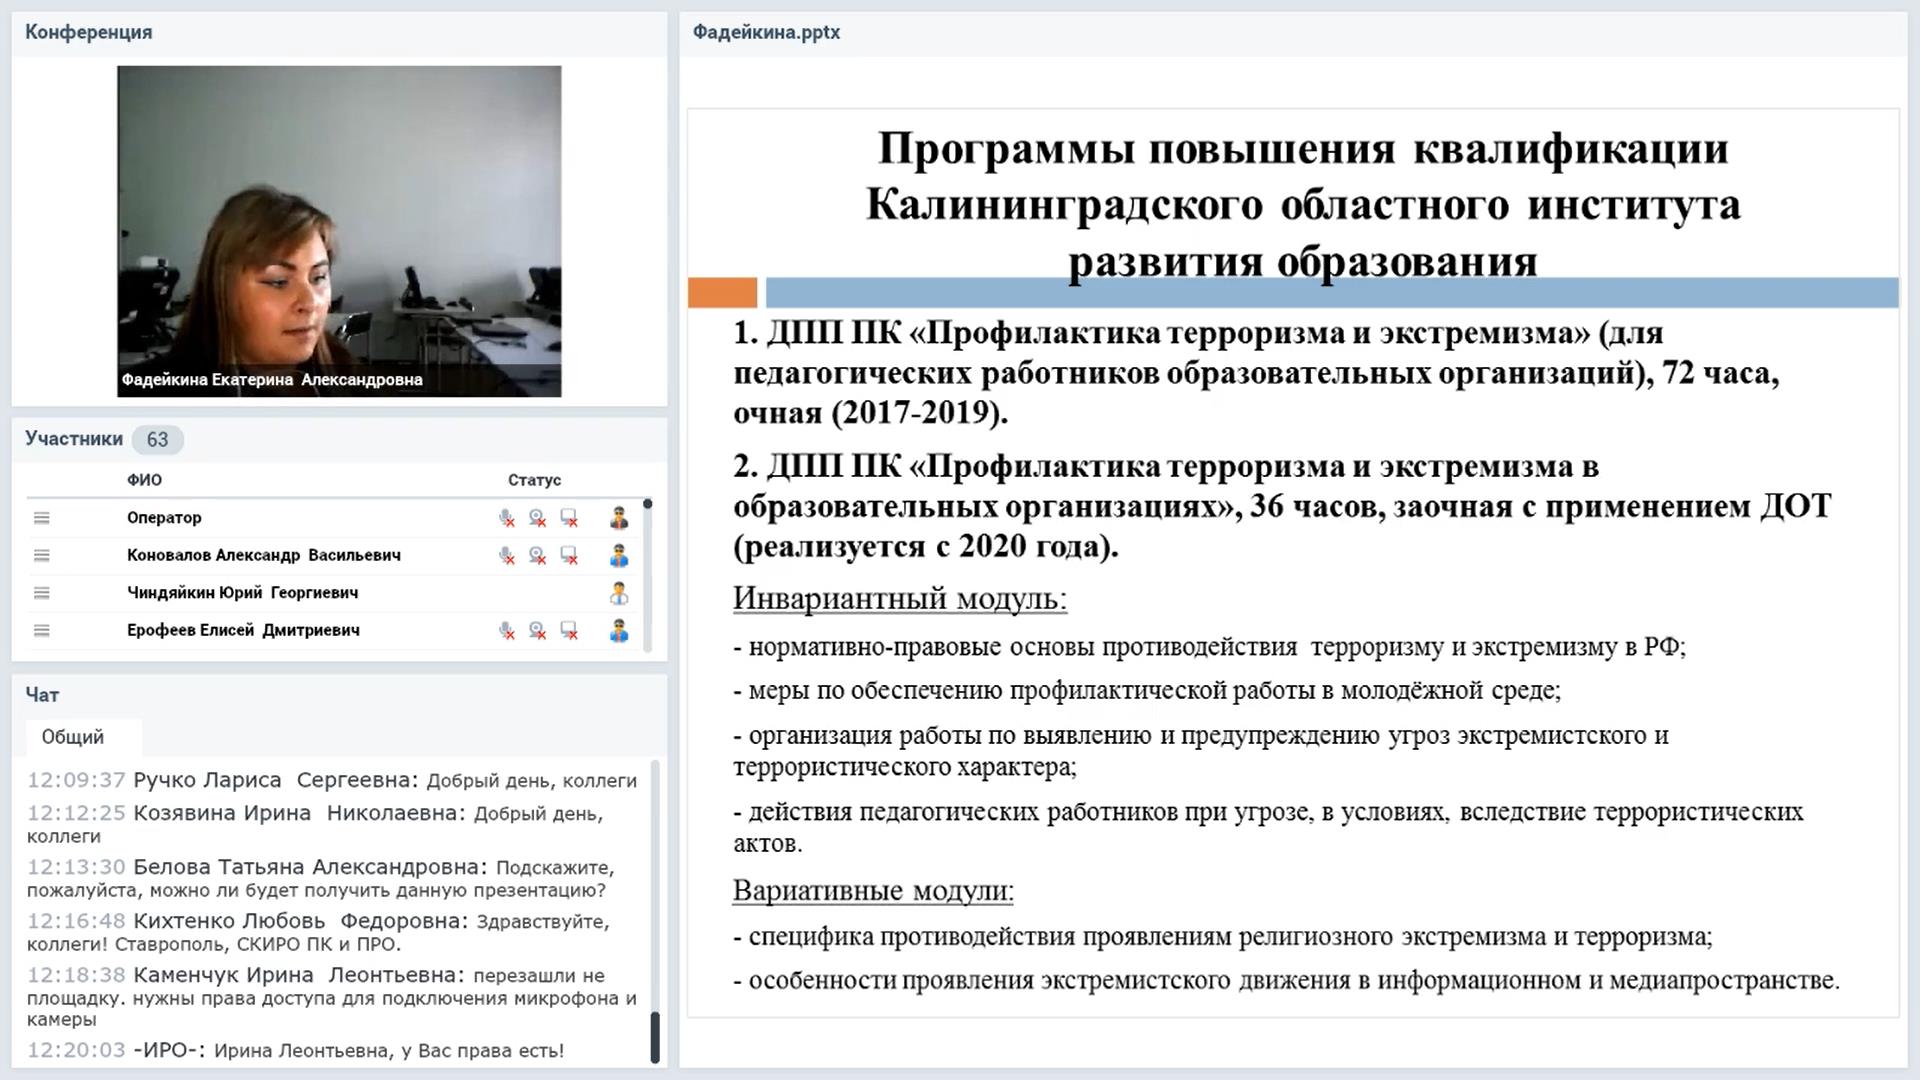This screenshot has height=1080, width=1920.
Task: Click the ФИО column header
Action: click(x=144, y=480)
